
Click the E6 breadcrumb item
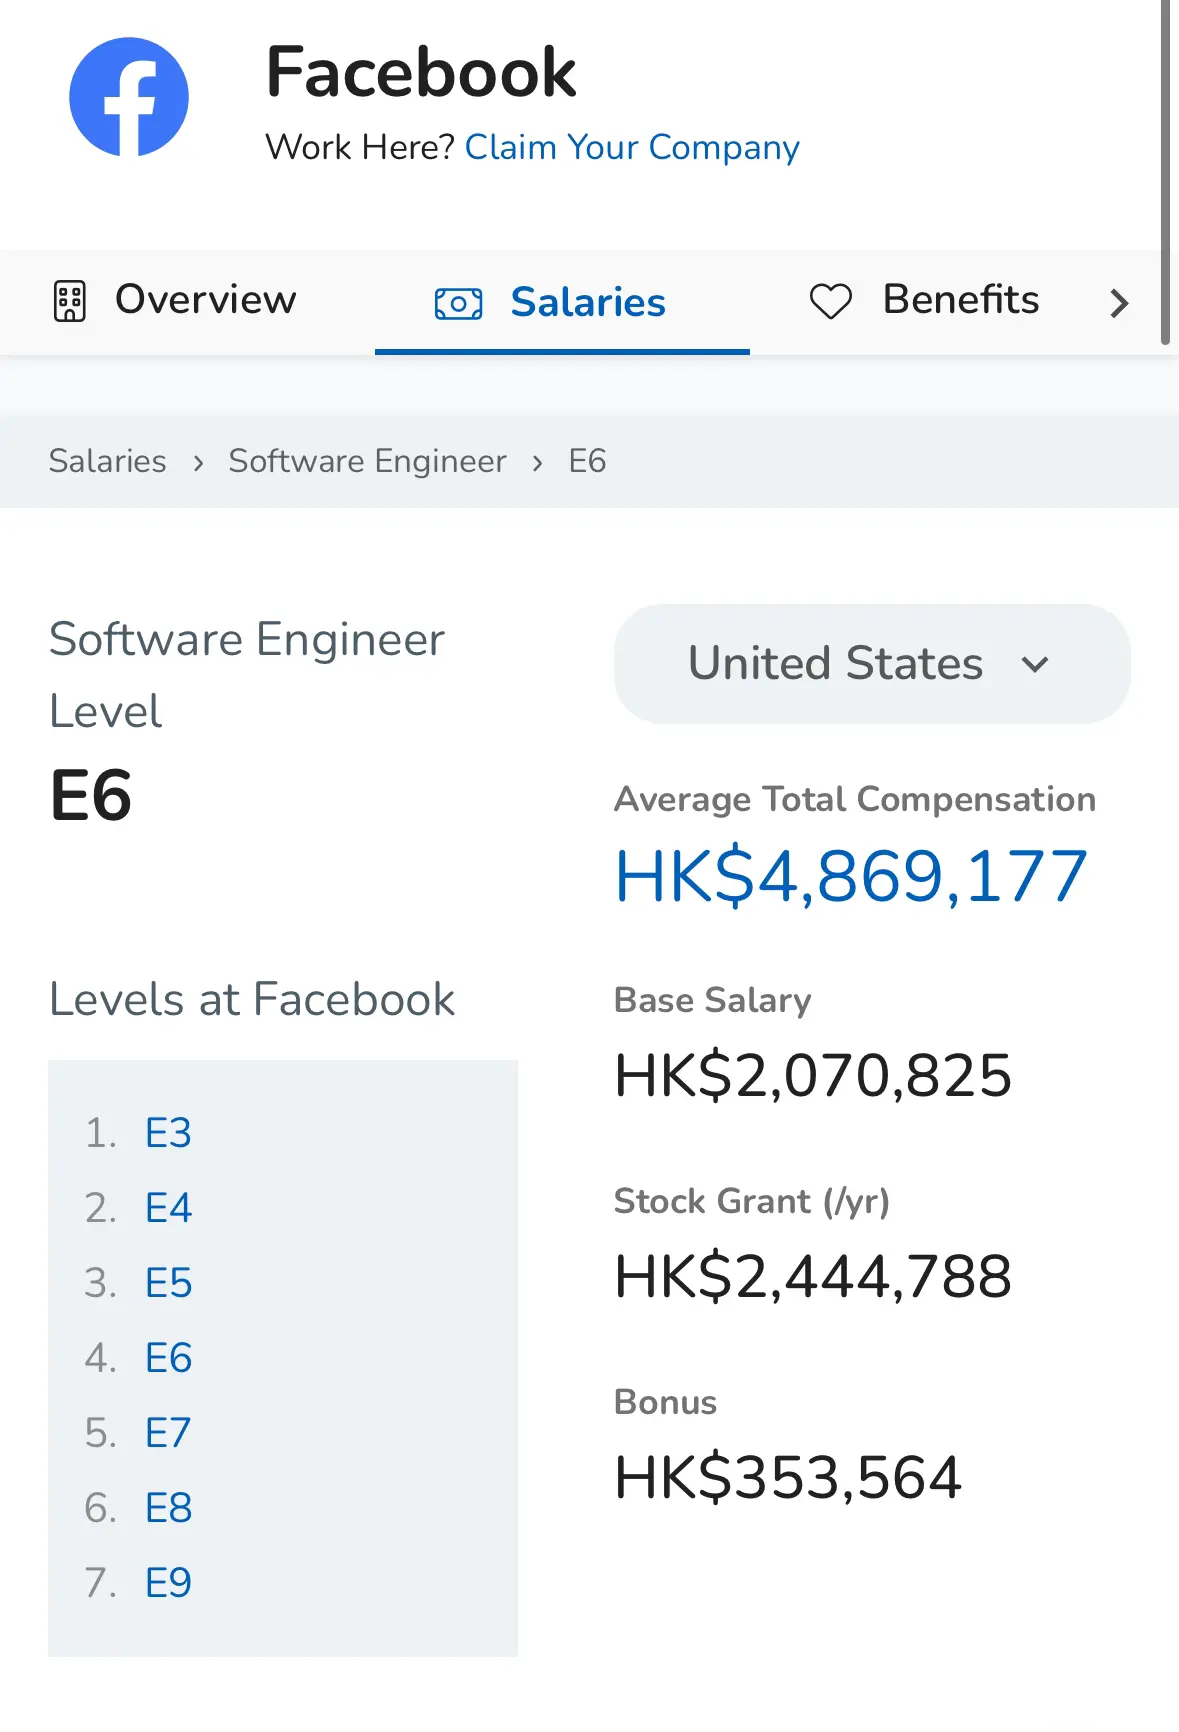[587, 461]
